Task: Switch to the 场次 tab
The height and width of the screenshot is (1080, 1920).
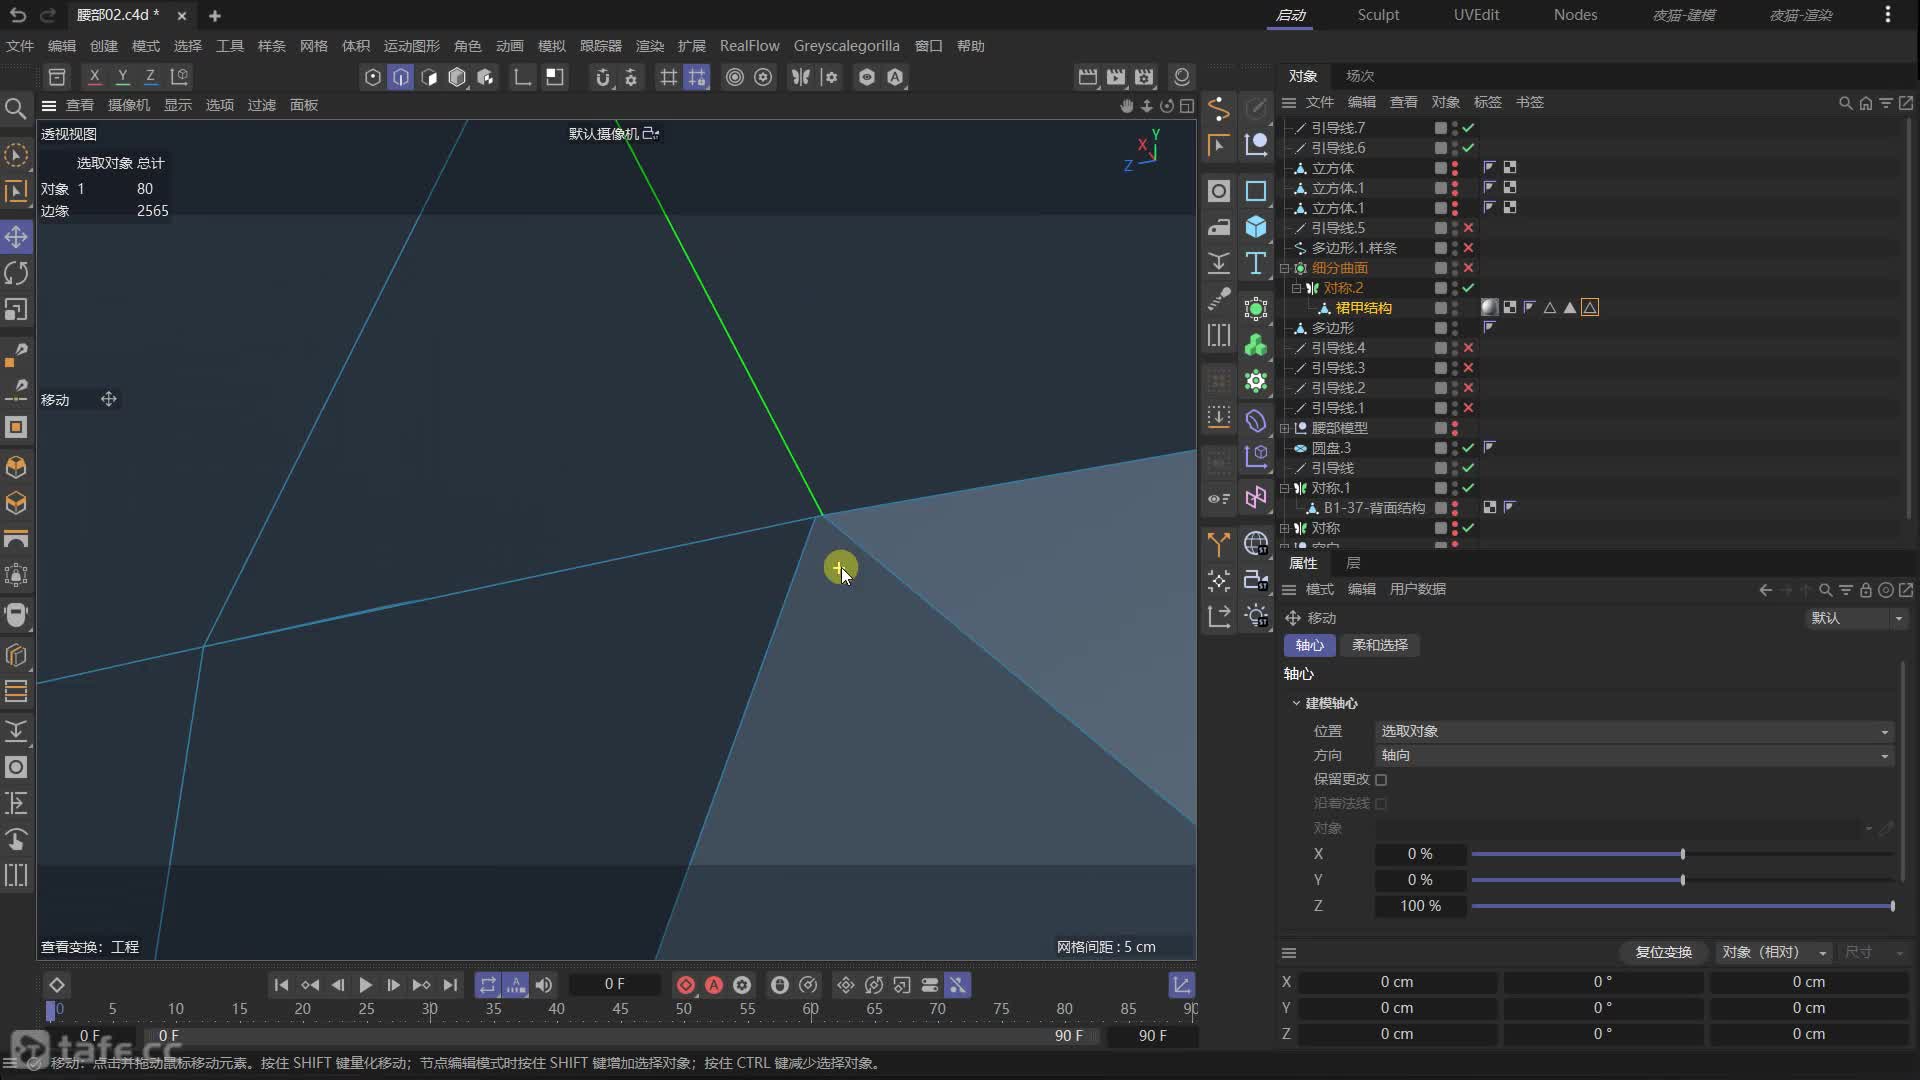Action: click(x=1360, y=76)
